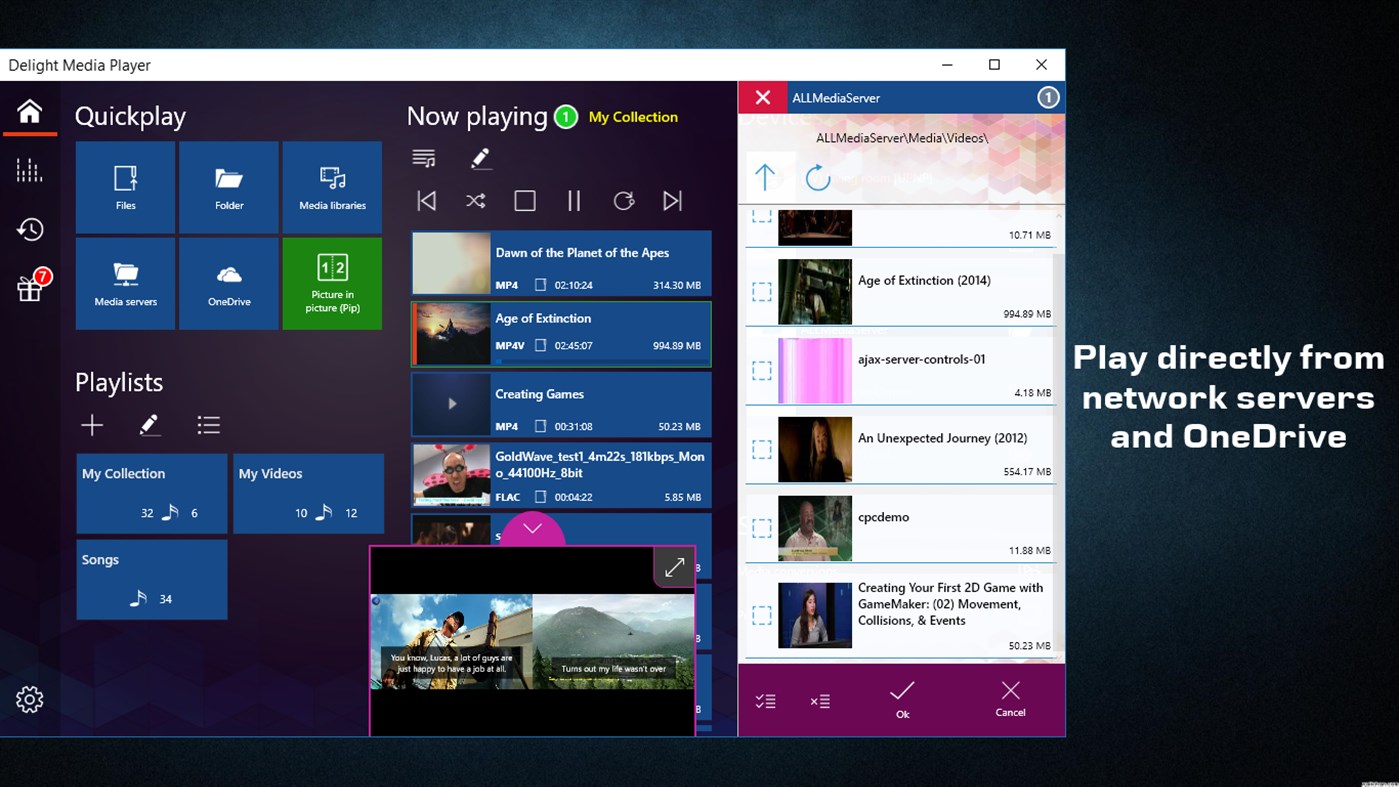Screen dimensions: 1399x787
Task: Stop playback with the square icon
Action: [x=524, y=200]
